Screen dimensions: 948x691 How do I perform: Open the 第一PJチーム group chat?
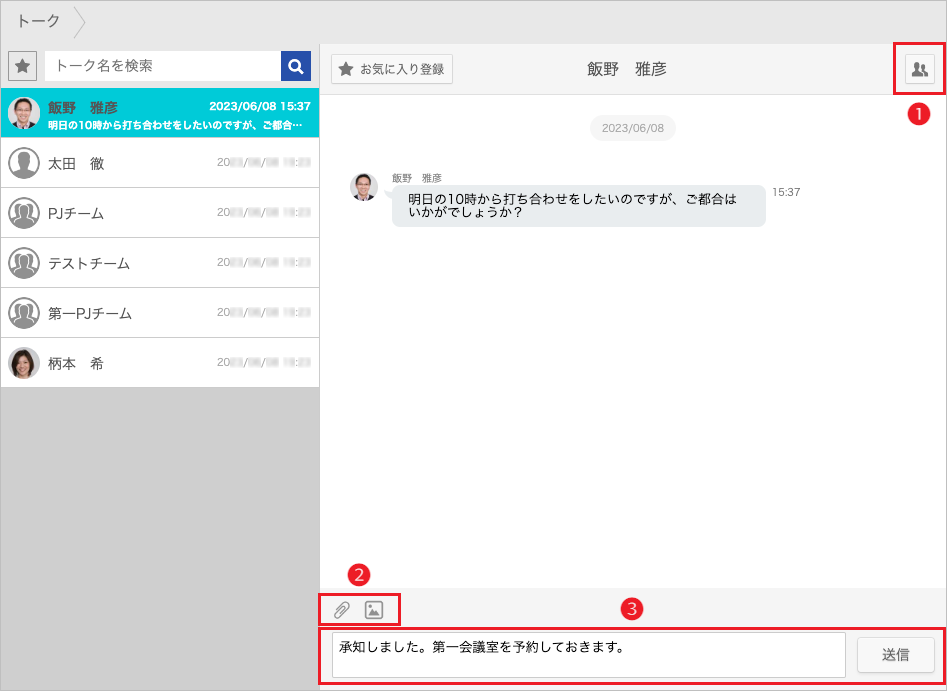(x=160, y=313)
